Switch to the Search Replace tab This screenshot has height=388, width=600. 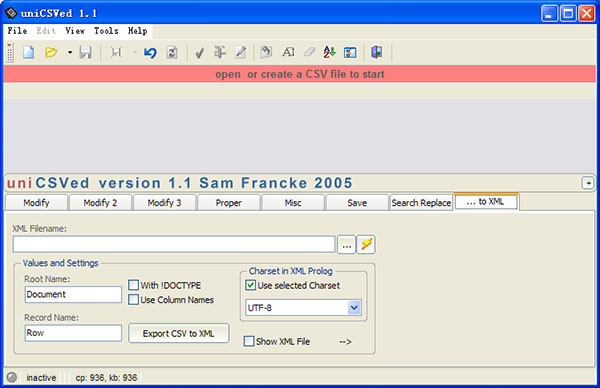point(421,203)
